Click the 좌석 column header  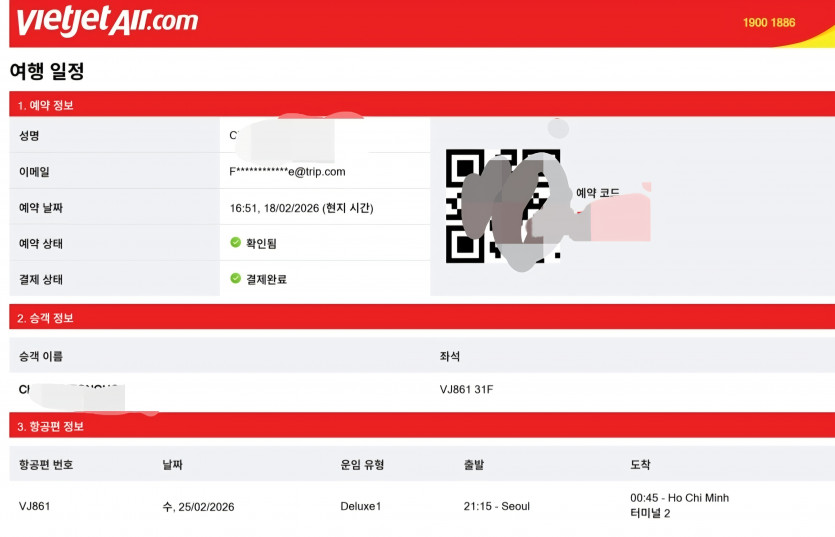(x=449, y=356)
